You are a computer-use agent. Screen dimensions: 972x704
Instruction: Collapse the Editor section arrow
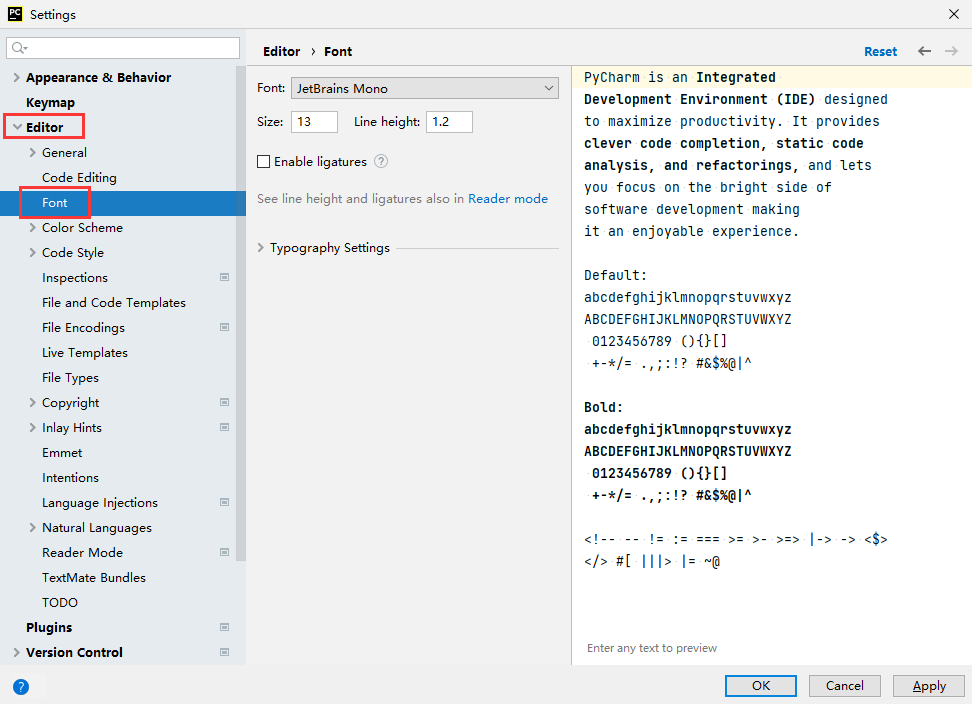click(x=17, y=127)
